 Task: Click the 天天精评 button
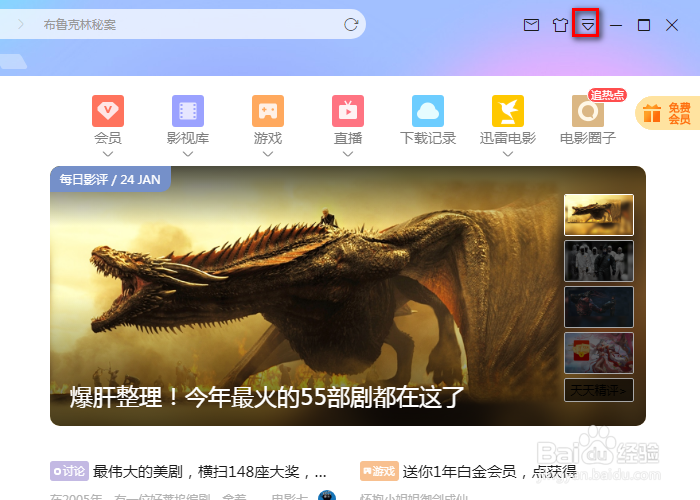599,391
